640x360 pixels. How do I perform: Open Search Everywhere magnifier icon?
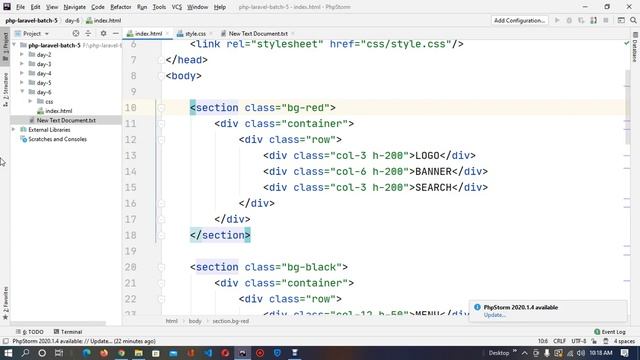(633, 20)
